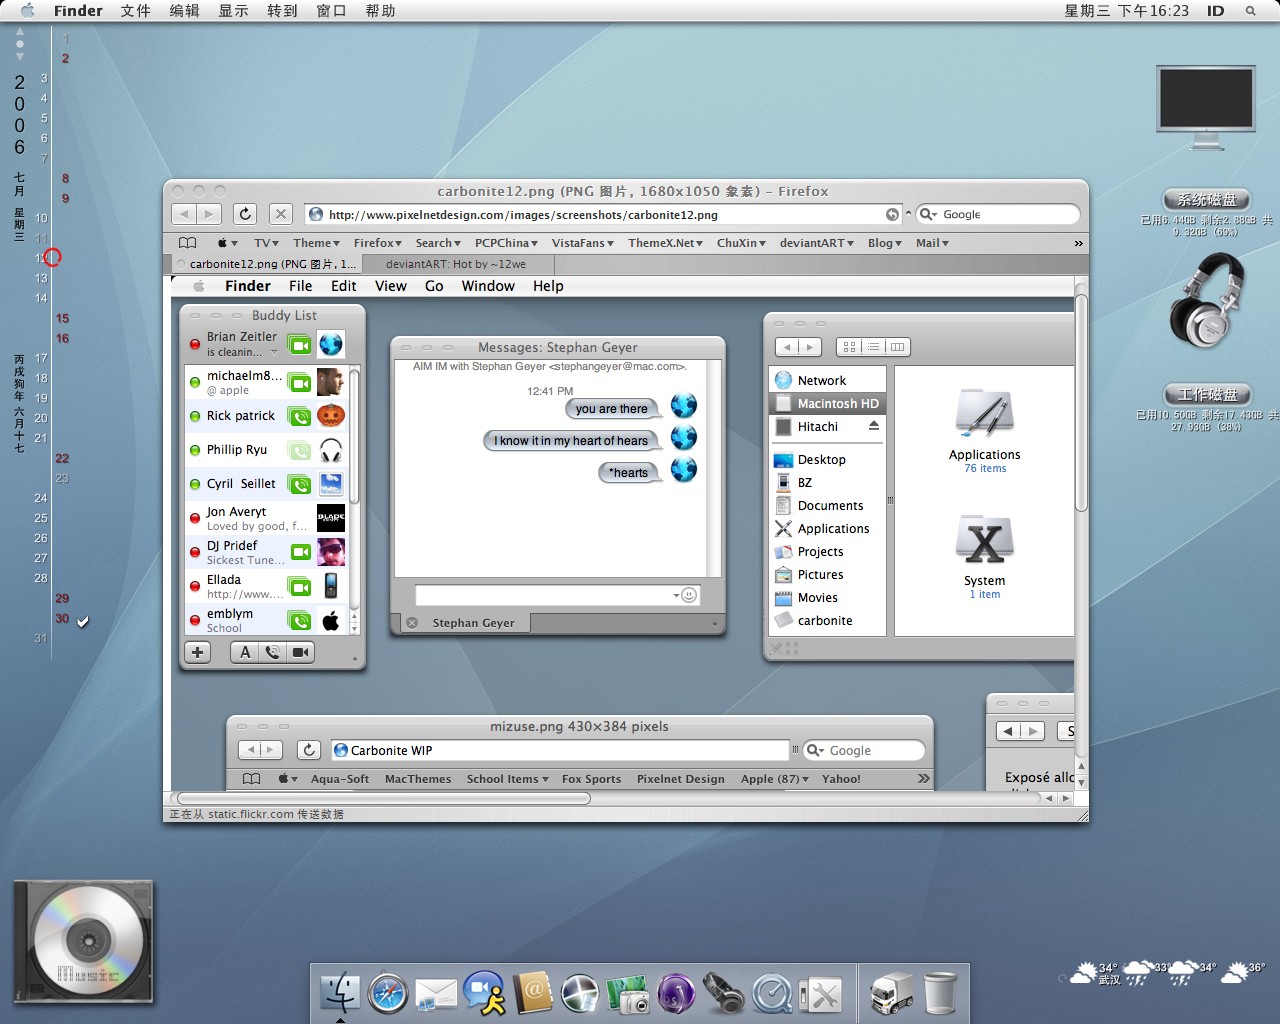This screenshot has height=1024, width=1280.
Task: Click the Eject icon next to Hitachi
Action: pyautogui.click(x=874, y=426)
